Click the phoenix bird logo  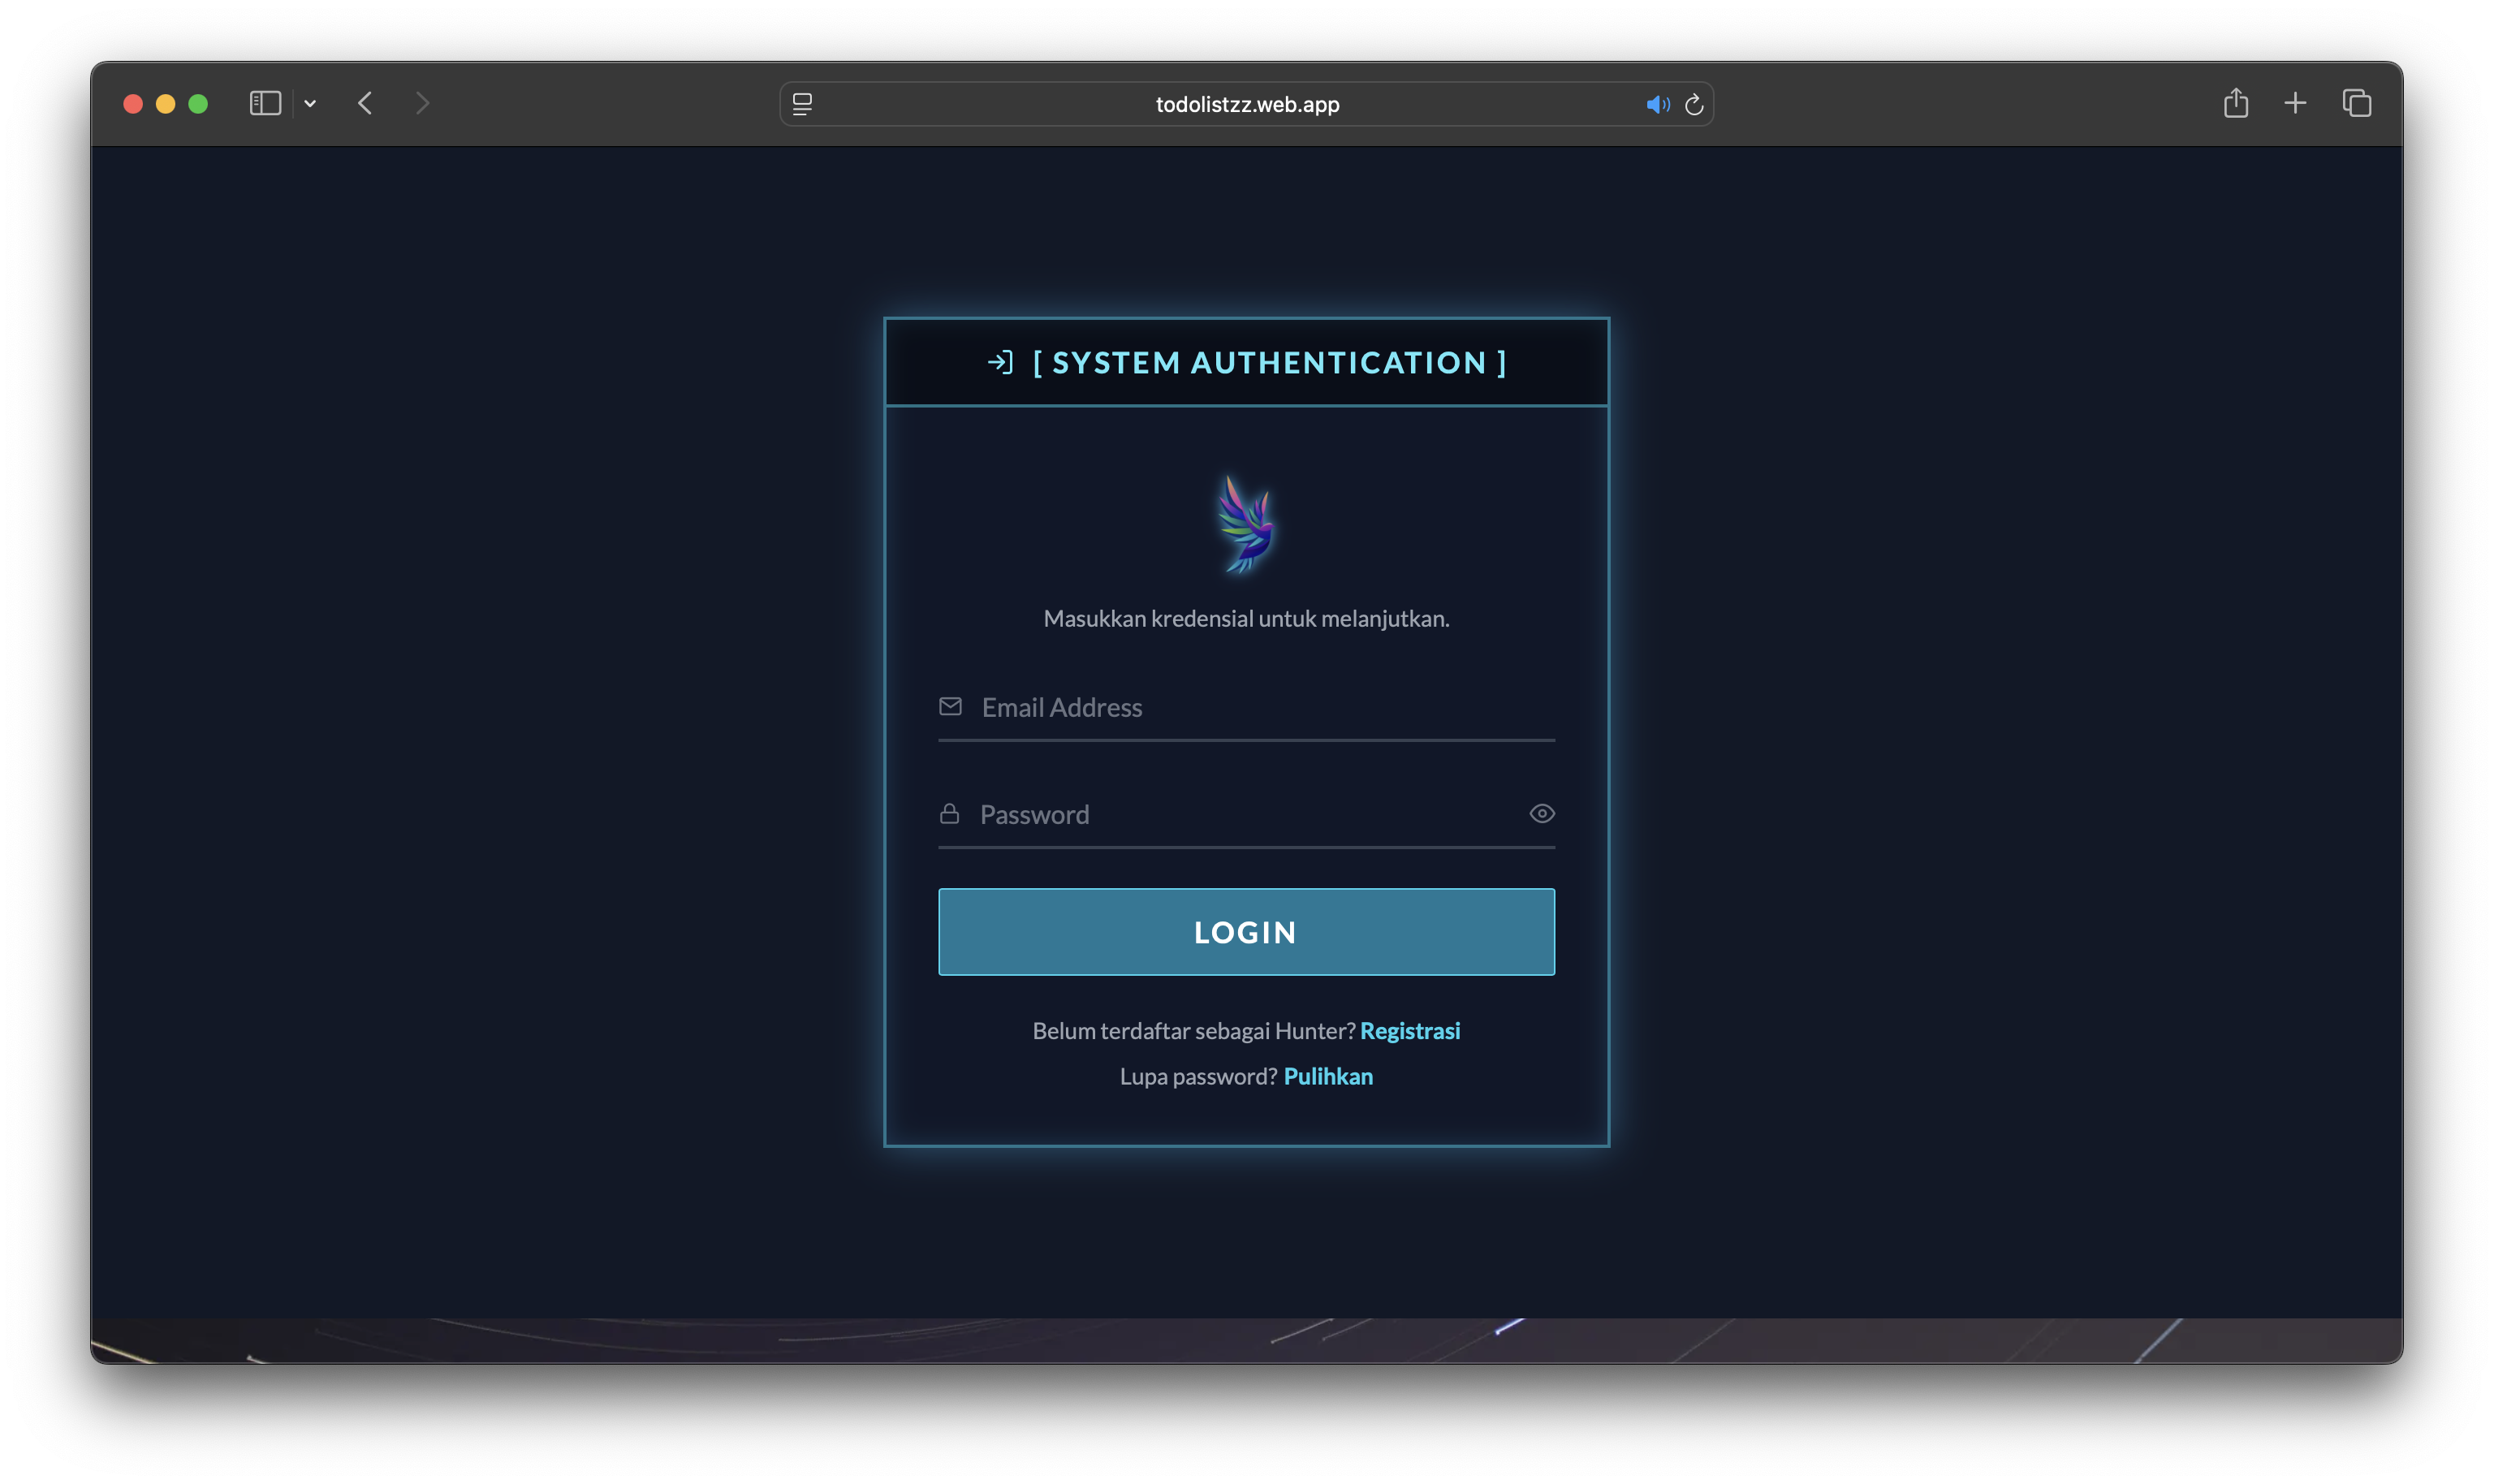pyautogui.click(x=1246, y=524)
